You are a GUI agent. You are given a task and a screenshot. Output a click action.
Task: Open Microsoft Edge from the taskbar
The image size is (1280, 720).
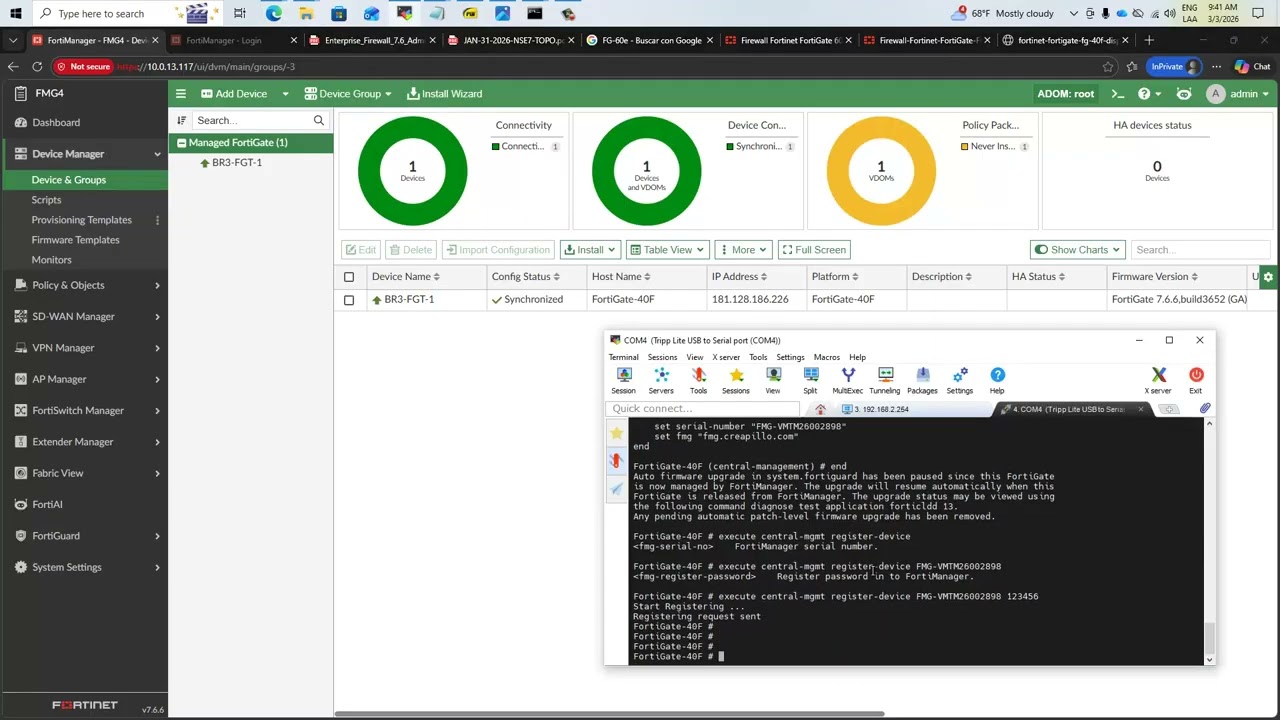pos(274,13)
